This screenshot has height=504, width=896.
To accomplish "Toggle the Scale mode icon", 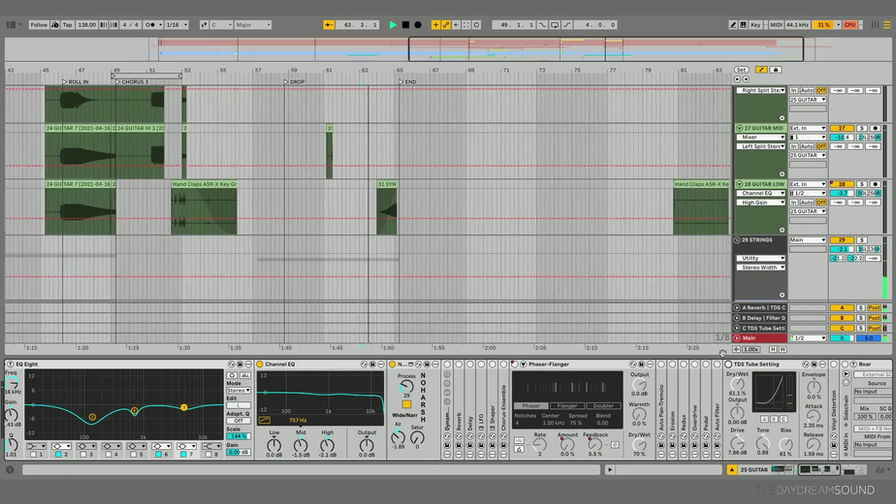I will [x=204, y=25].
